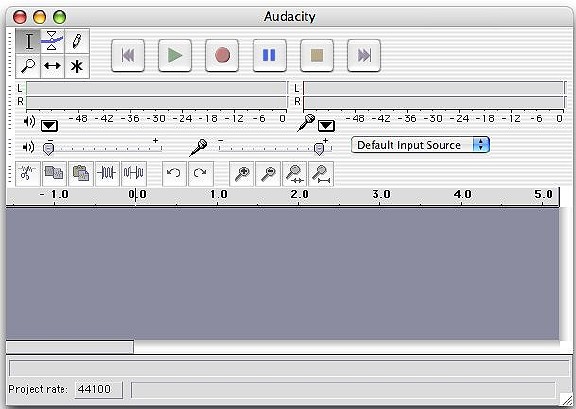Click the Undo arrow icon

point(174,173)
